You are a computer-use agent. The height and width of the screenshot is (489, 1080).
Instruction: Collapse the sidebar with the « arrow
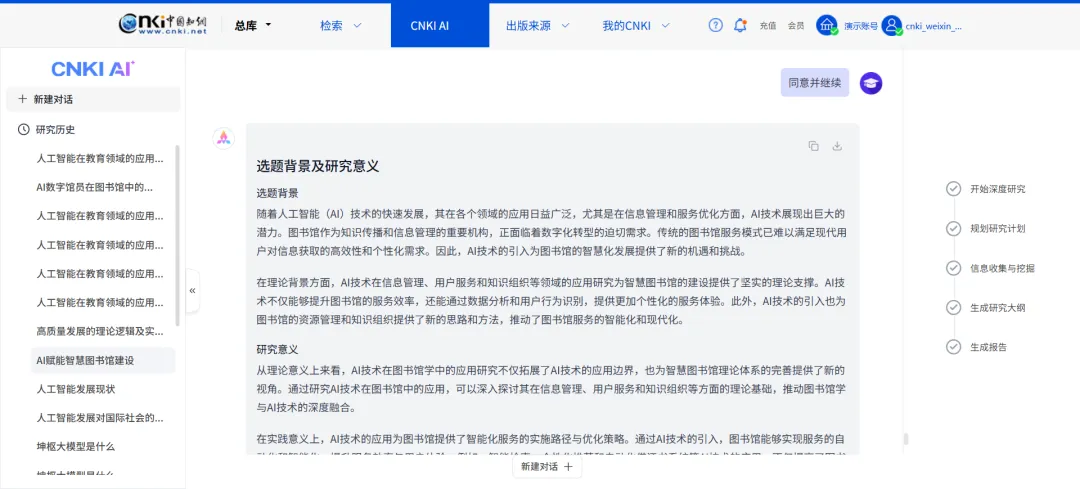192,290
